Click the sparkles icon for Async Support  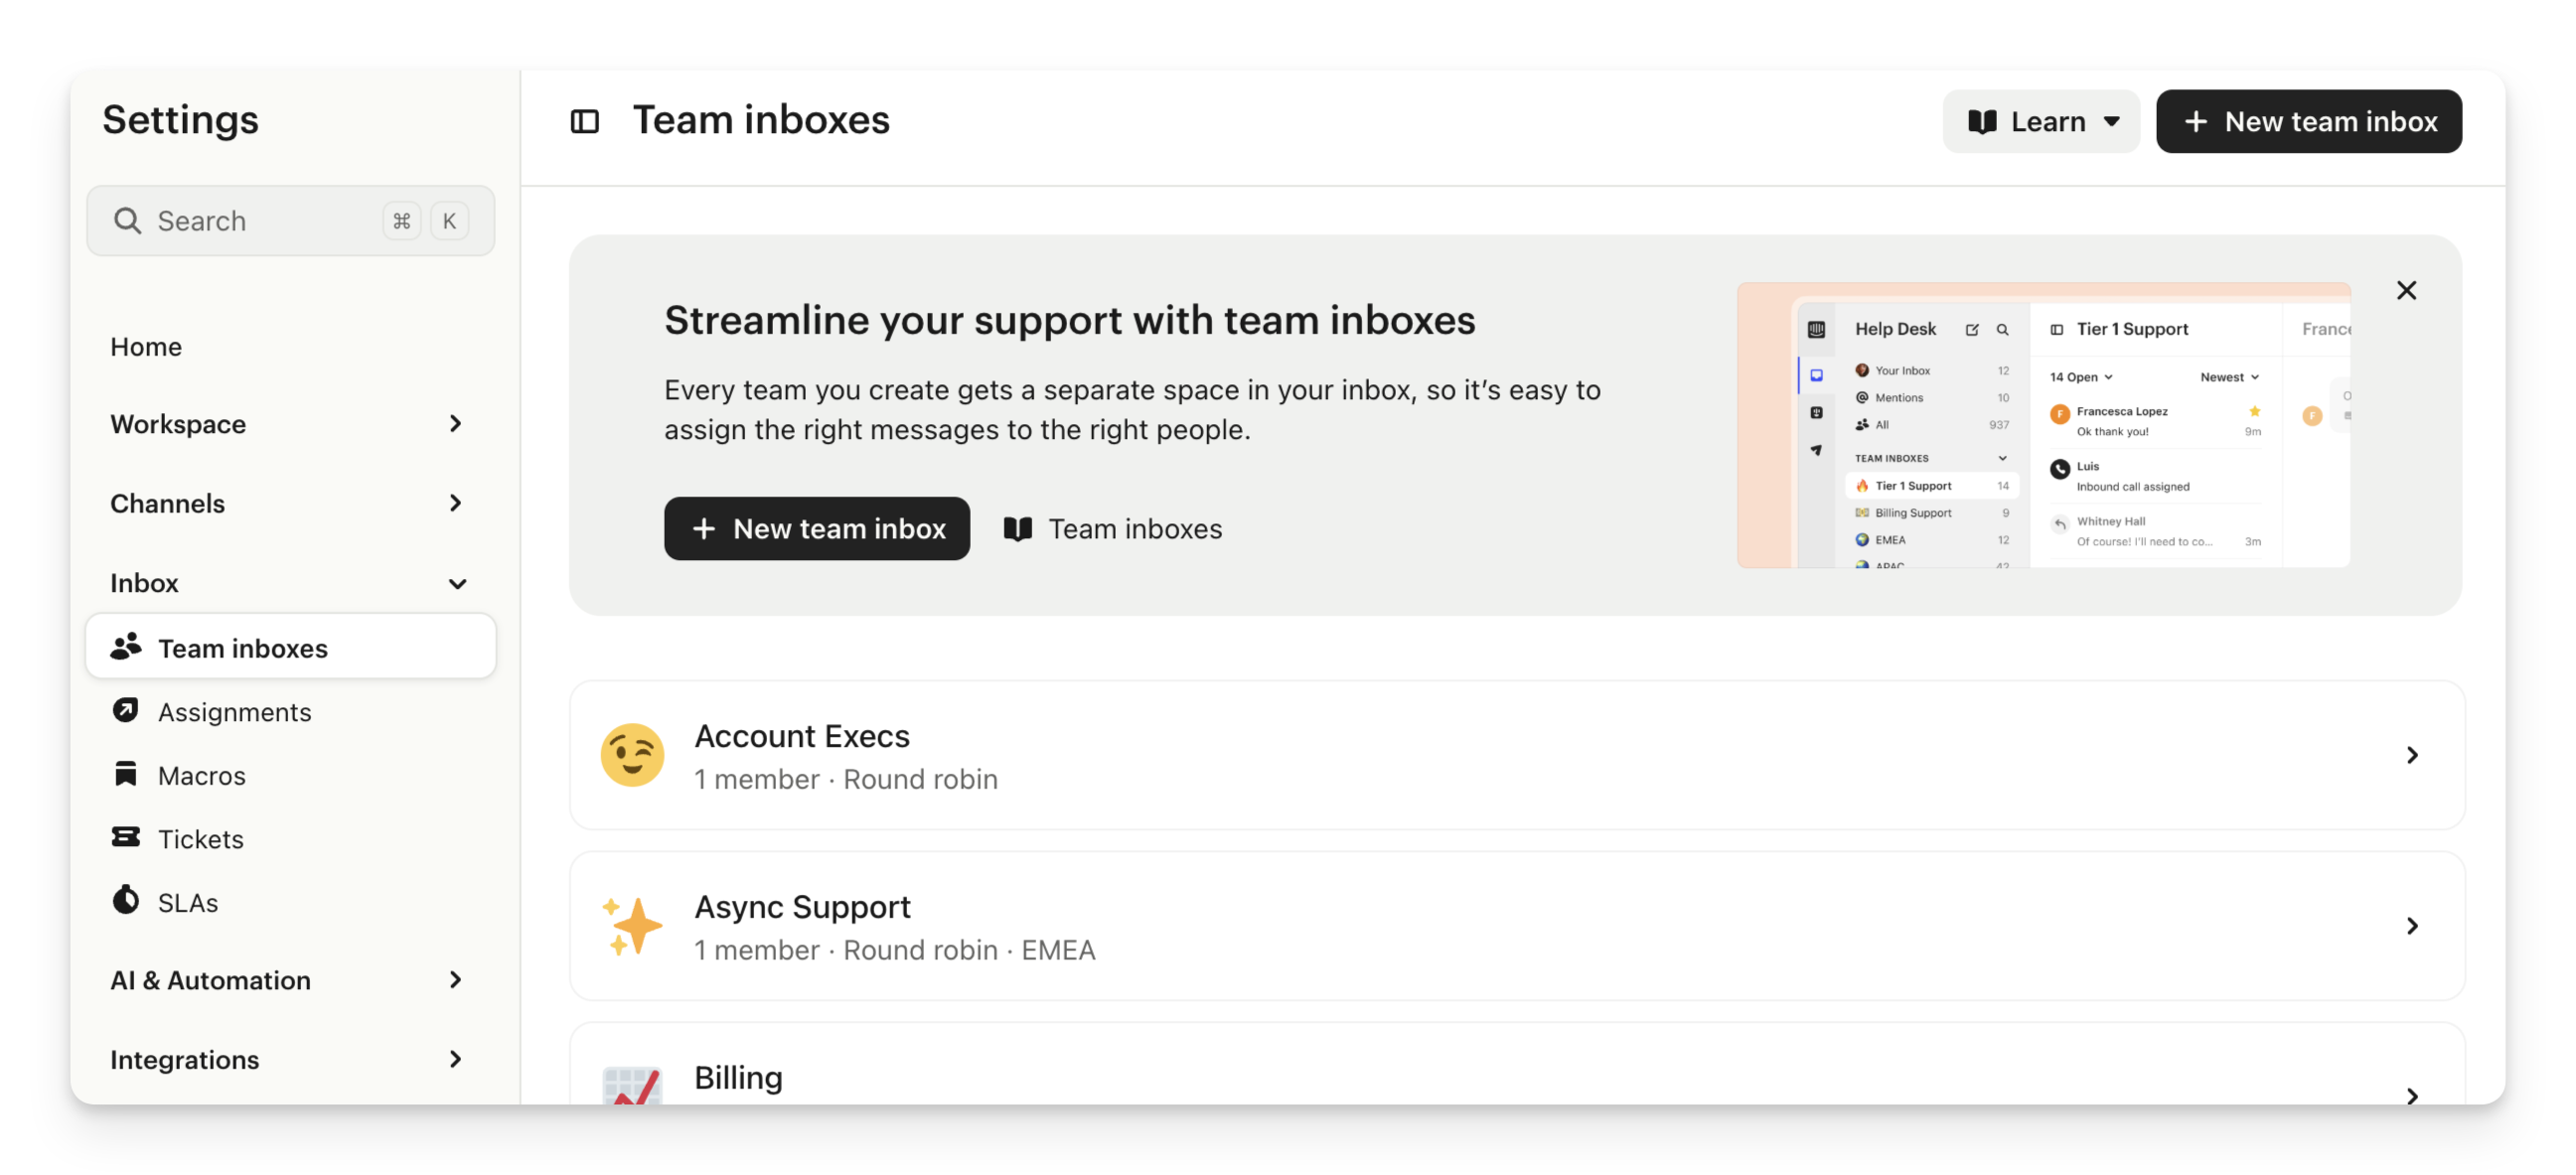(632, 925)
